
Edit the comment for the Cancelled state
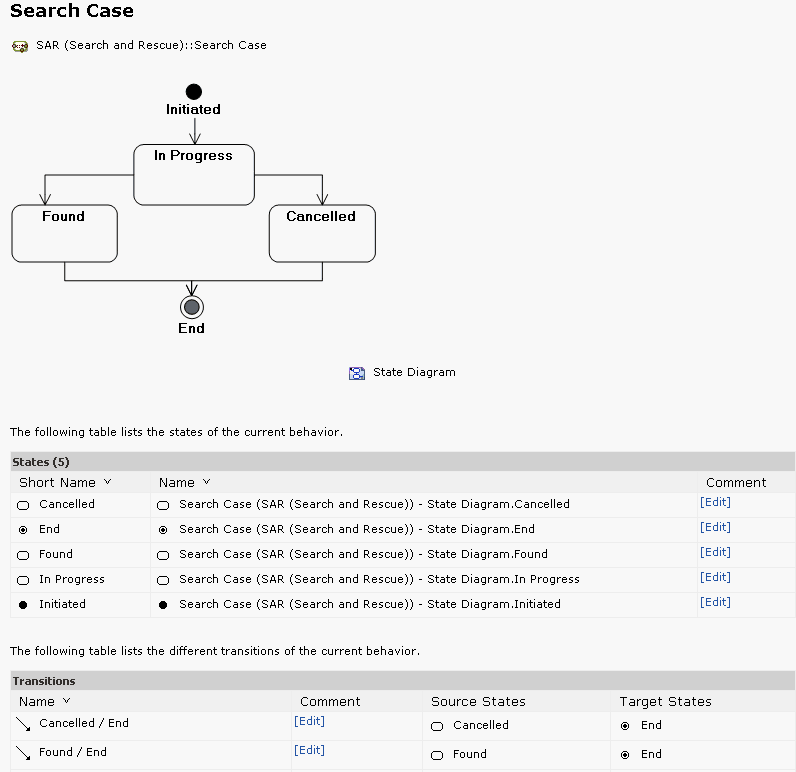[715, 503]
